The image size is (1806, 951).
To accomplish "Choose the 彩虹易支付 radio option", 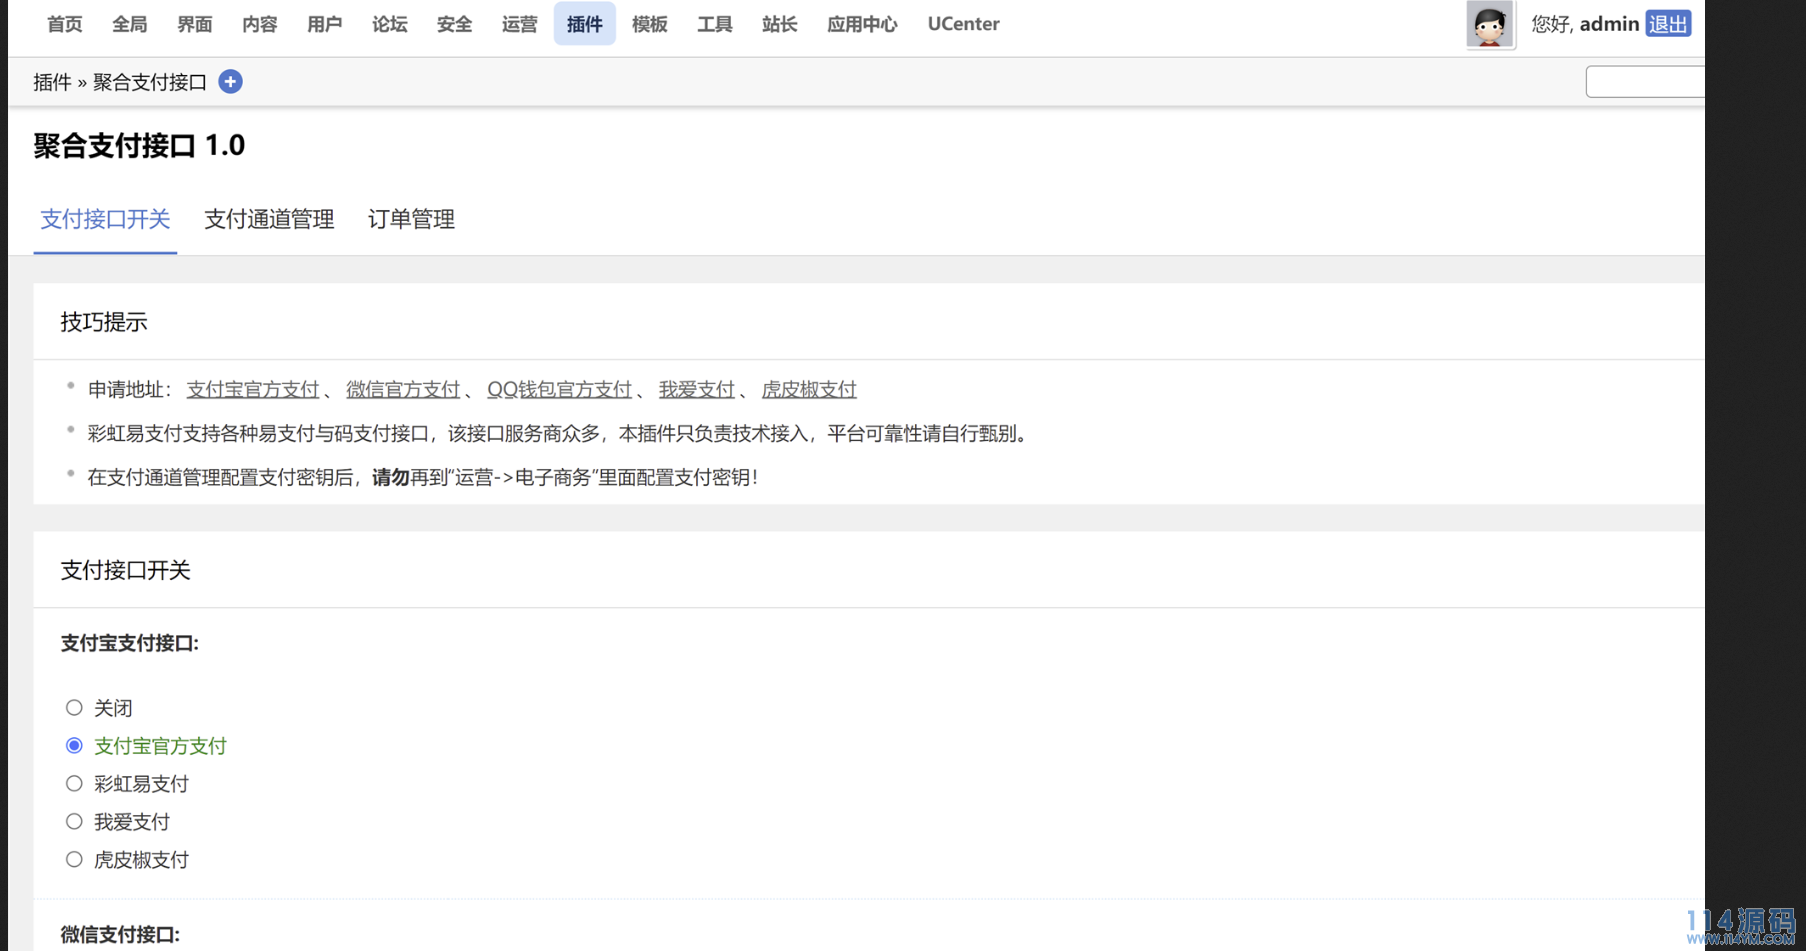I will pyautogui.click(x=74, y=784).
